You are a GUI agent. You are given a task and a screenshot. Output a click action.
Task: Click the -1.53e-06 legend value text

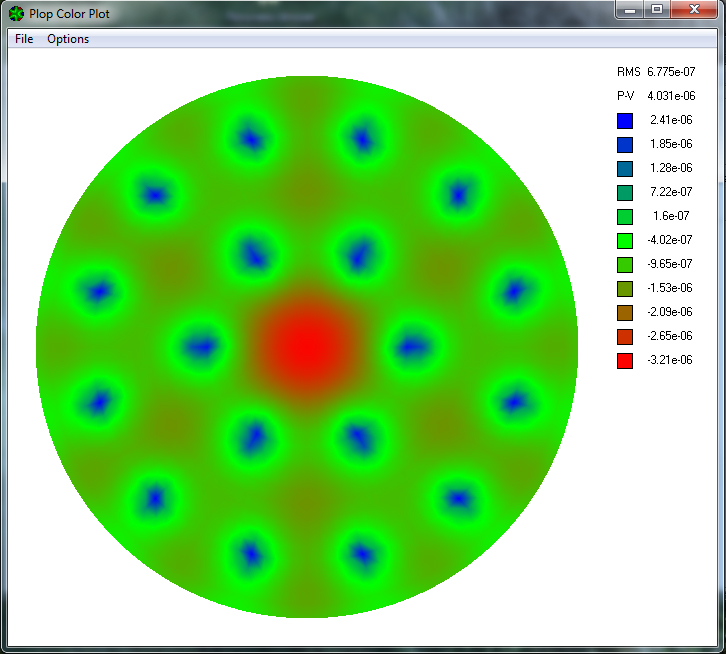point(670,288)
